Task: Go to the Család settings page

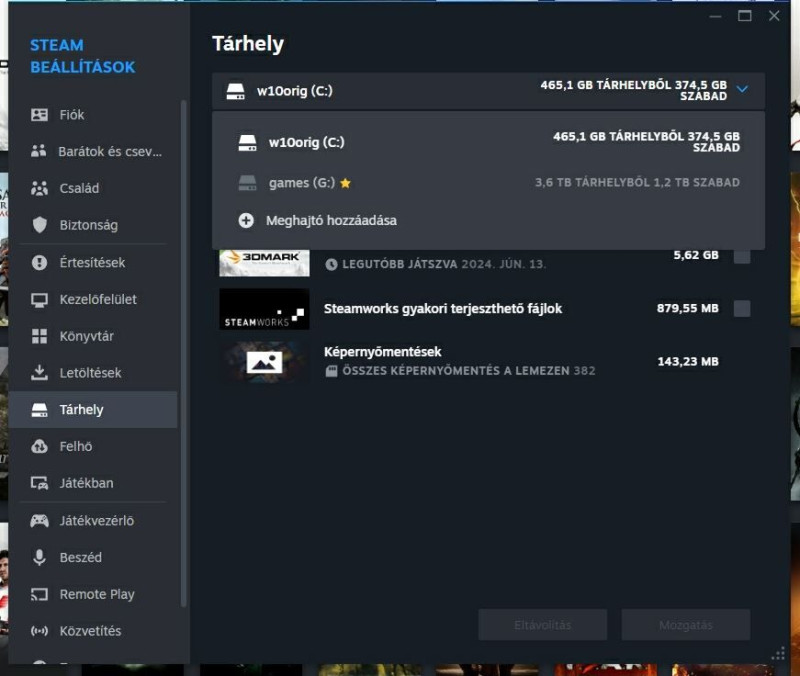Action: click(x=93, y=188)
